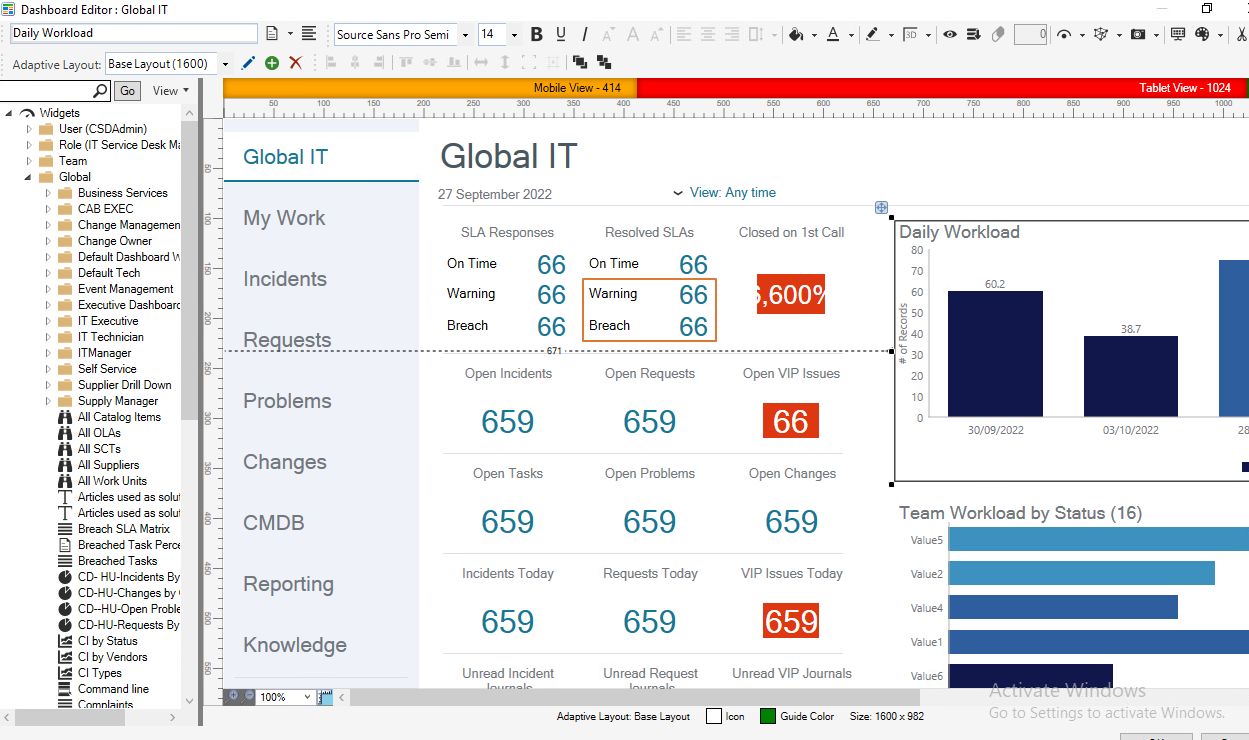Toggle the eye visibility icon in toolbar

(949, 34)
